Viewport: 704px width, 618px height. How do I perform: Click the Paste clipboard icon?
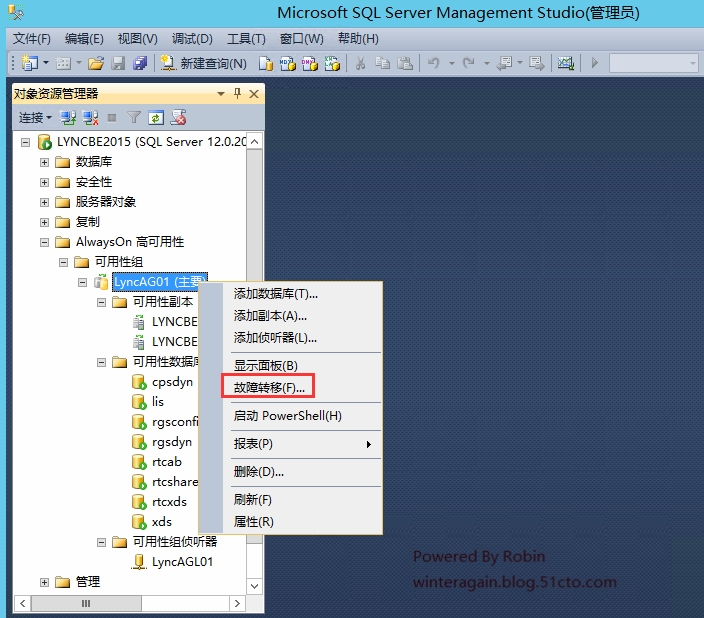[x=405, y=63]
